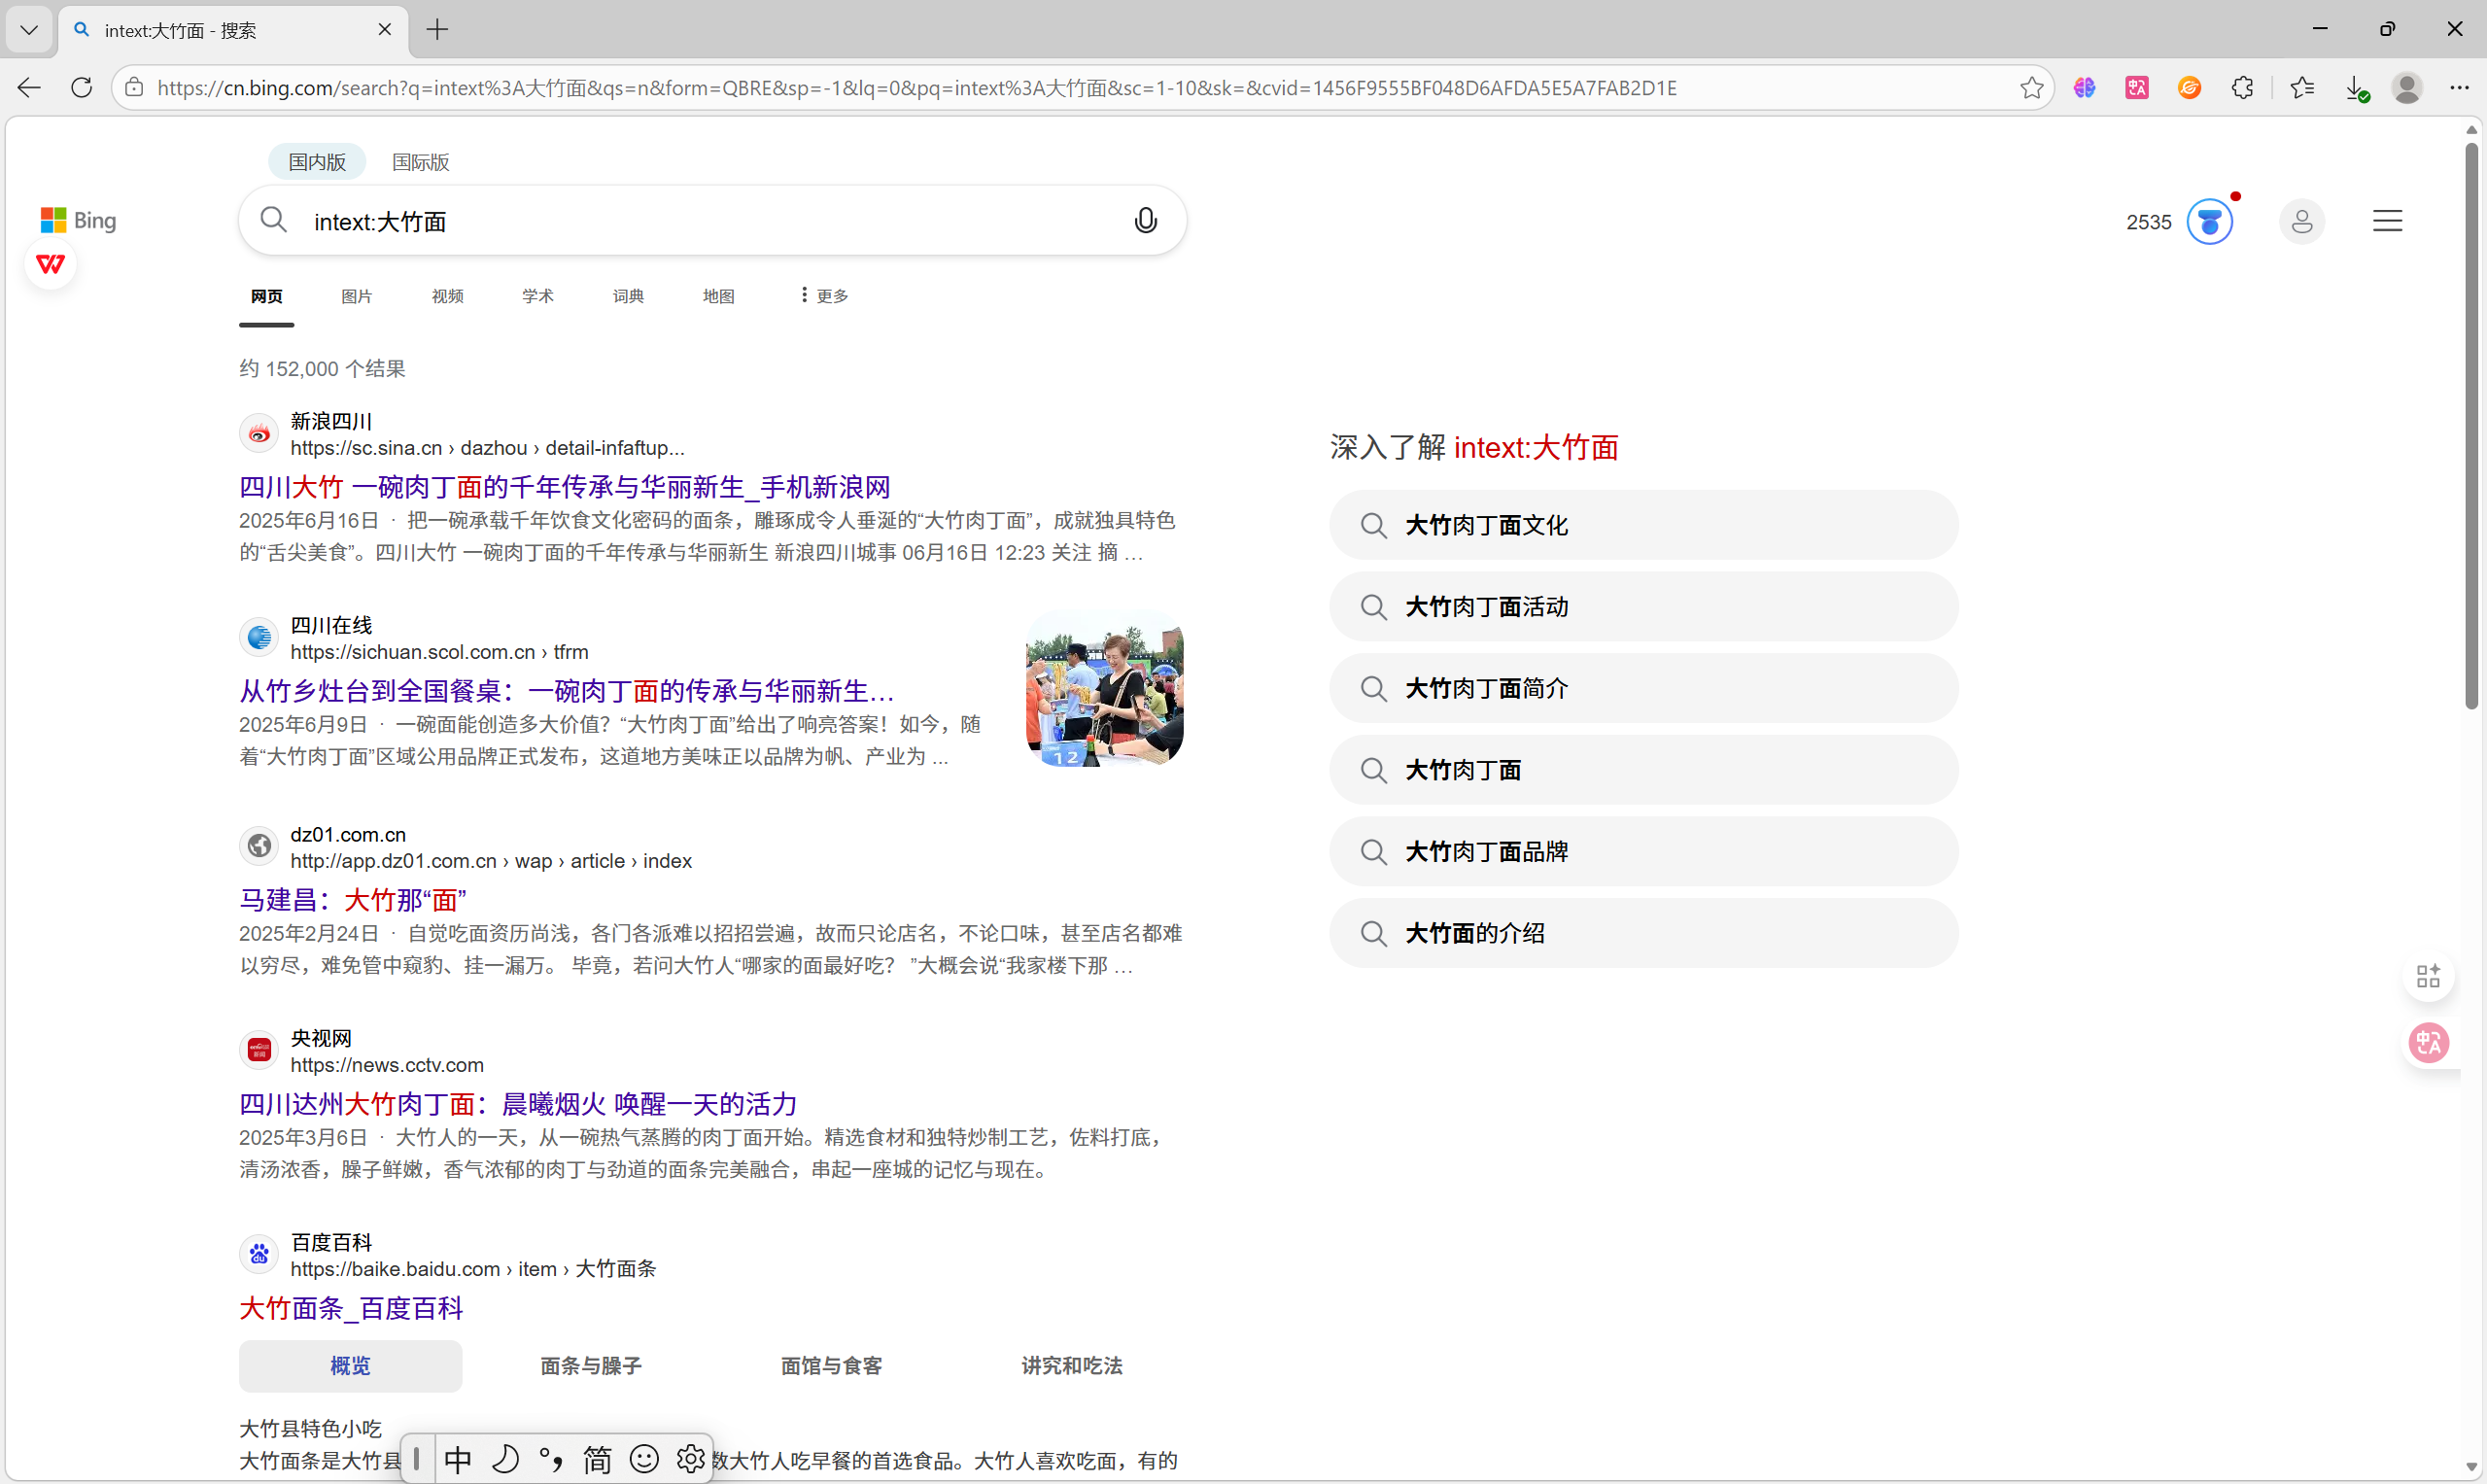Open the IME settings gear icon

[x=690, y=1459]
